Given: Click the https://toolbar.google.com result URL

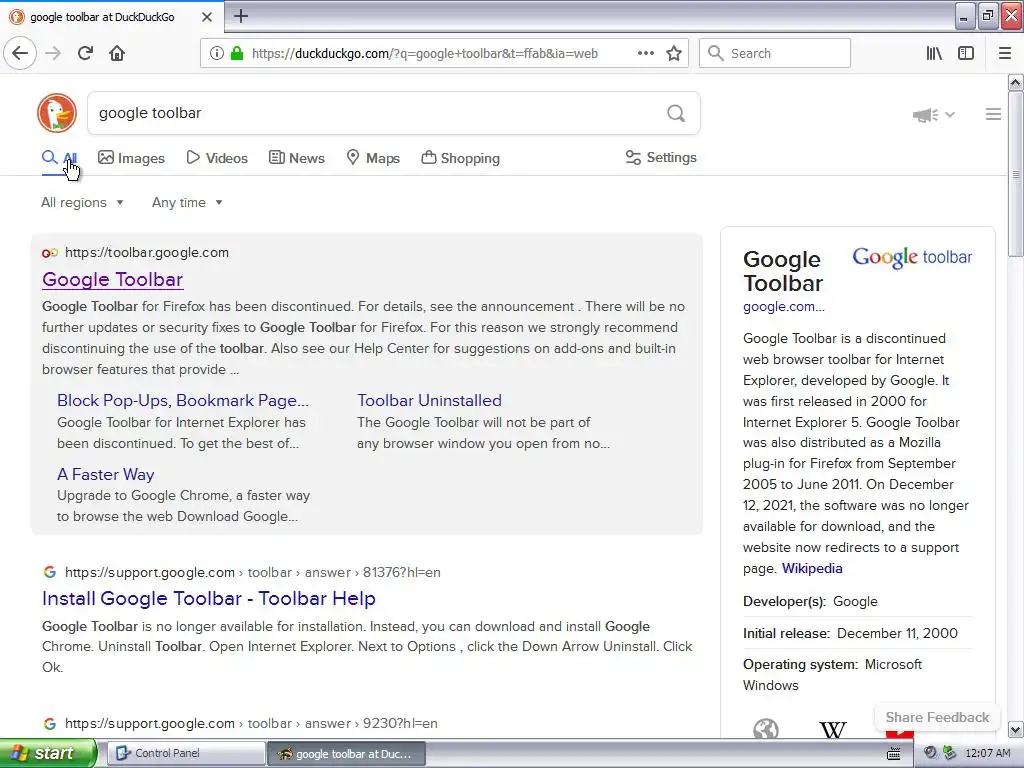Looking at the screenshot, I should tap(147, 253).
